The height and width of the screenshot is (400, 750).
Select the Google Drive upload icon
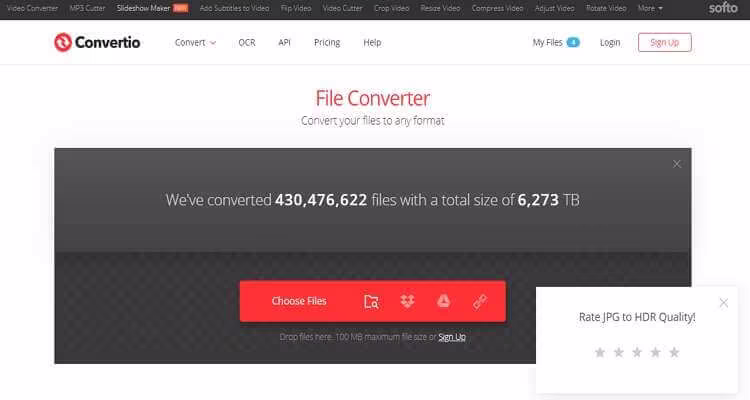click(x=443, y=301)
